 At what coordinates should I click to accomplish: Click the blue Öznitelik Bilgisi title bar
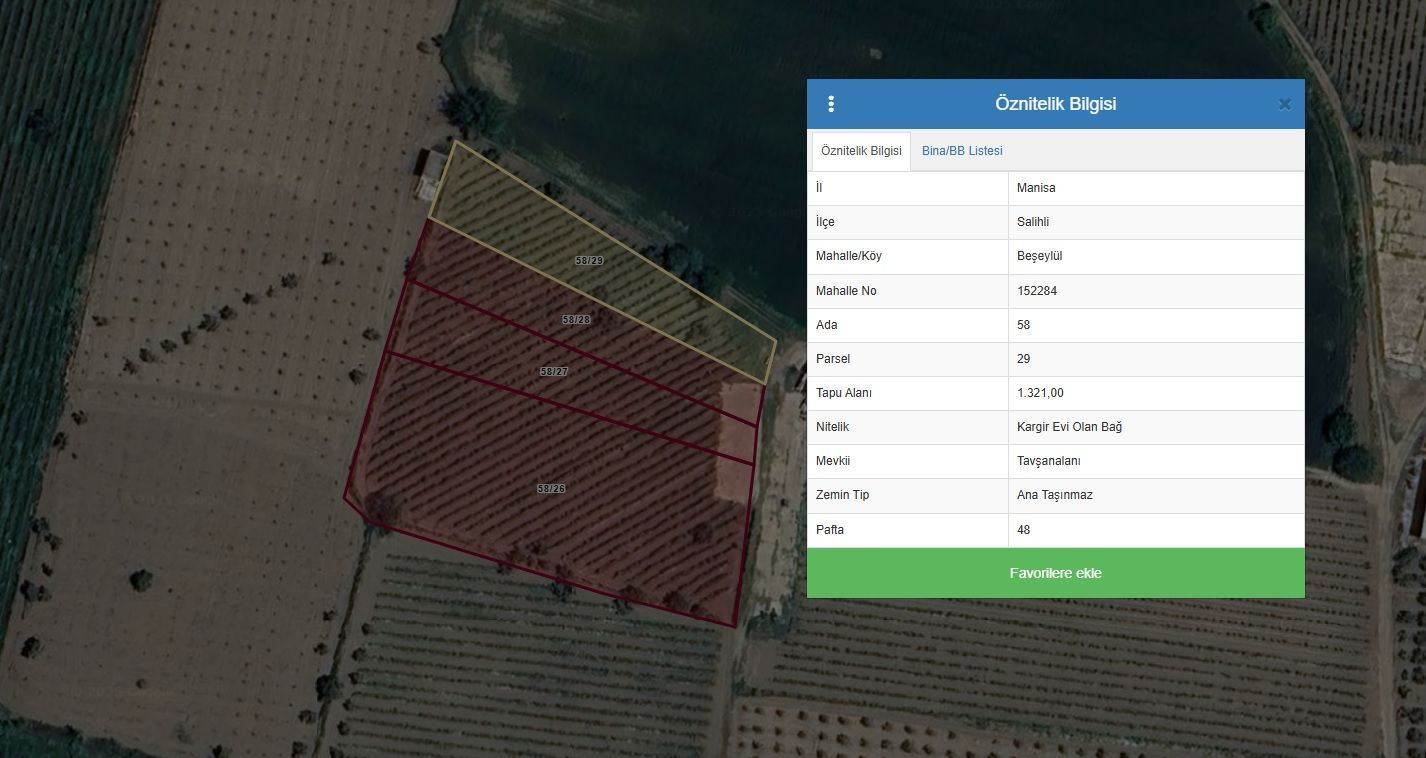pos(1055,104)
